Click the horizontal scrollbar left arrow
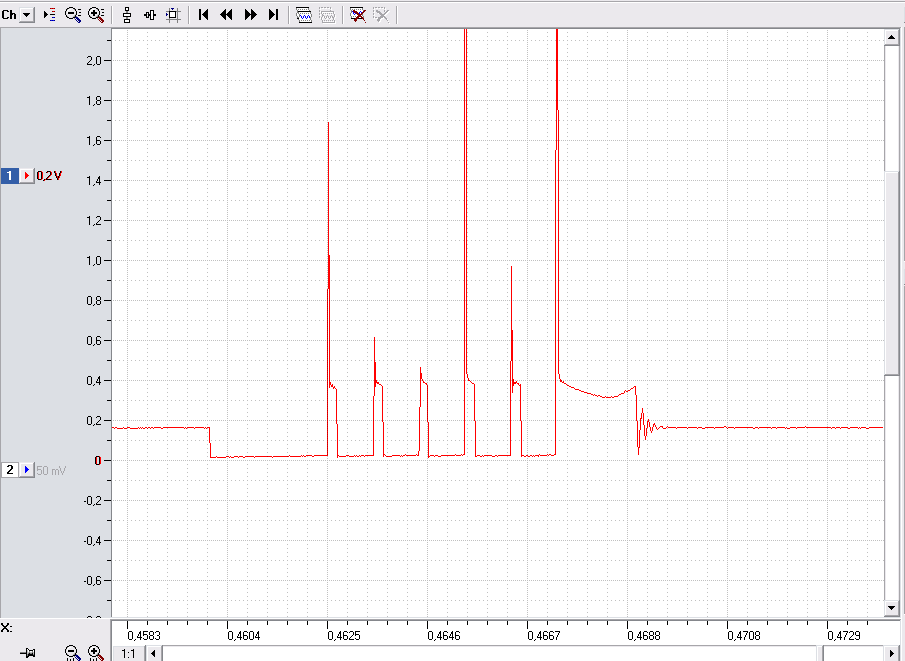 point(154,653)
